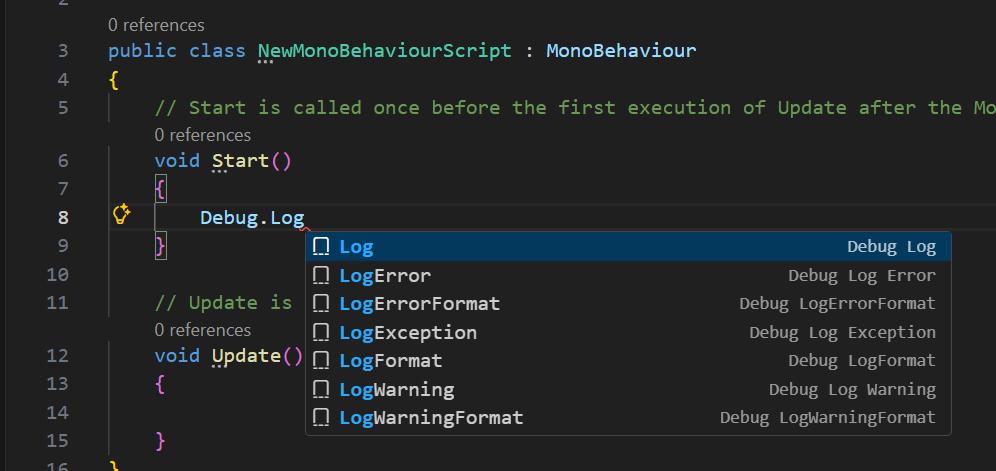
Task: Click the method icon next to LogErrorFormat
Action: tap(321, 303)
